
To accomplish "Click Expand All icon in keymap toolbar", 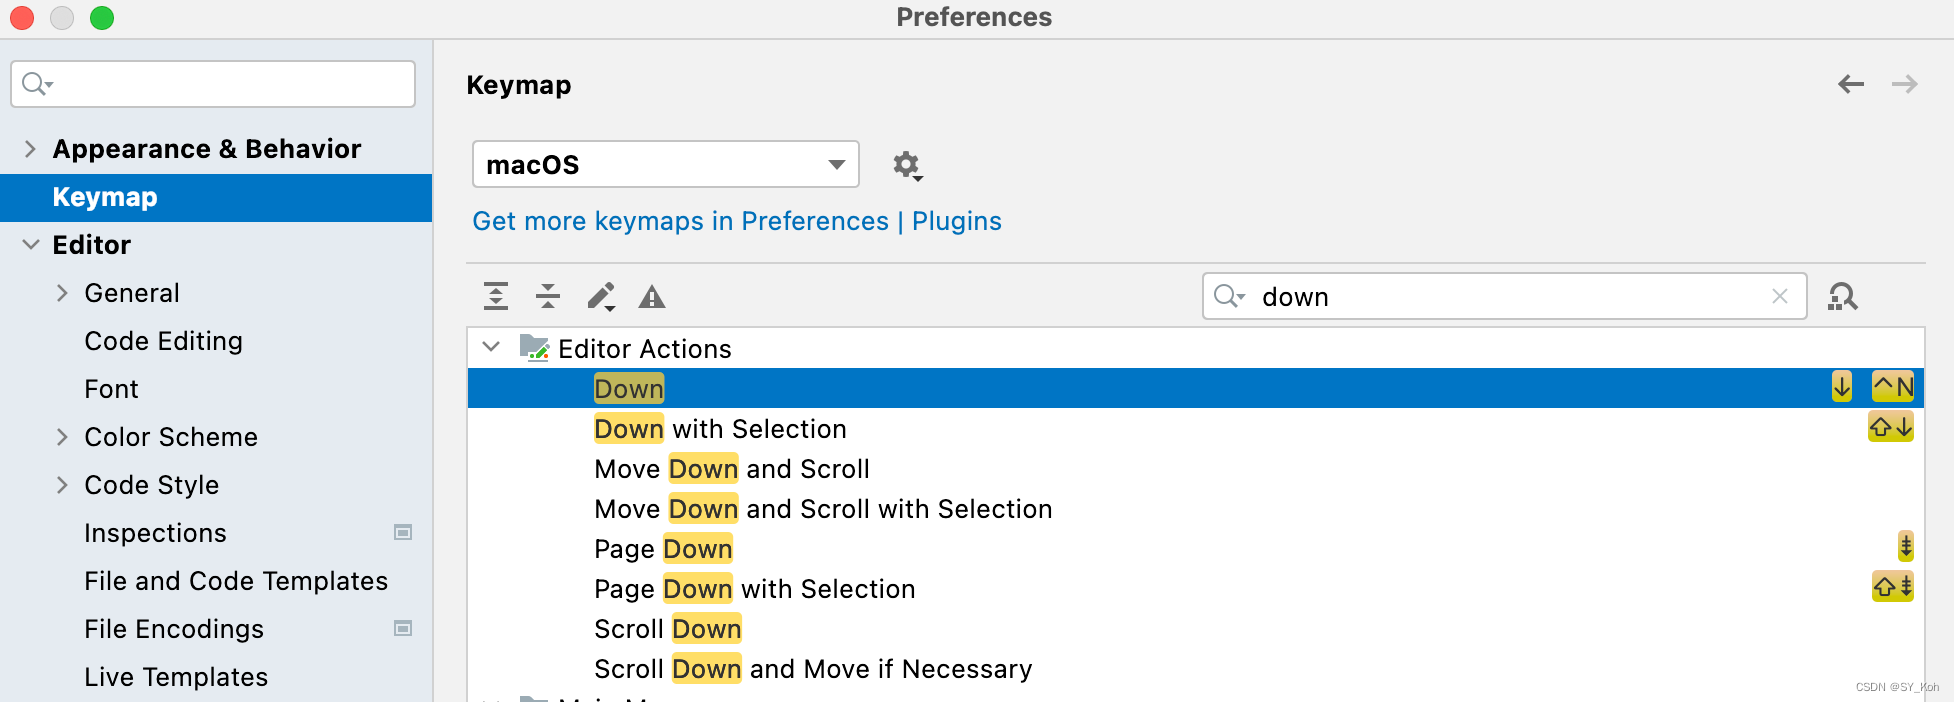I will [496, 296].
